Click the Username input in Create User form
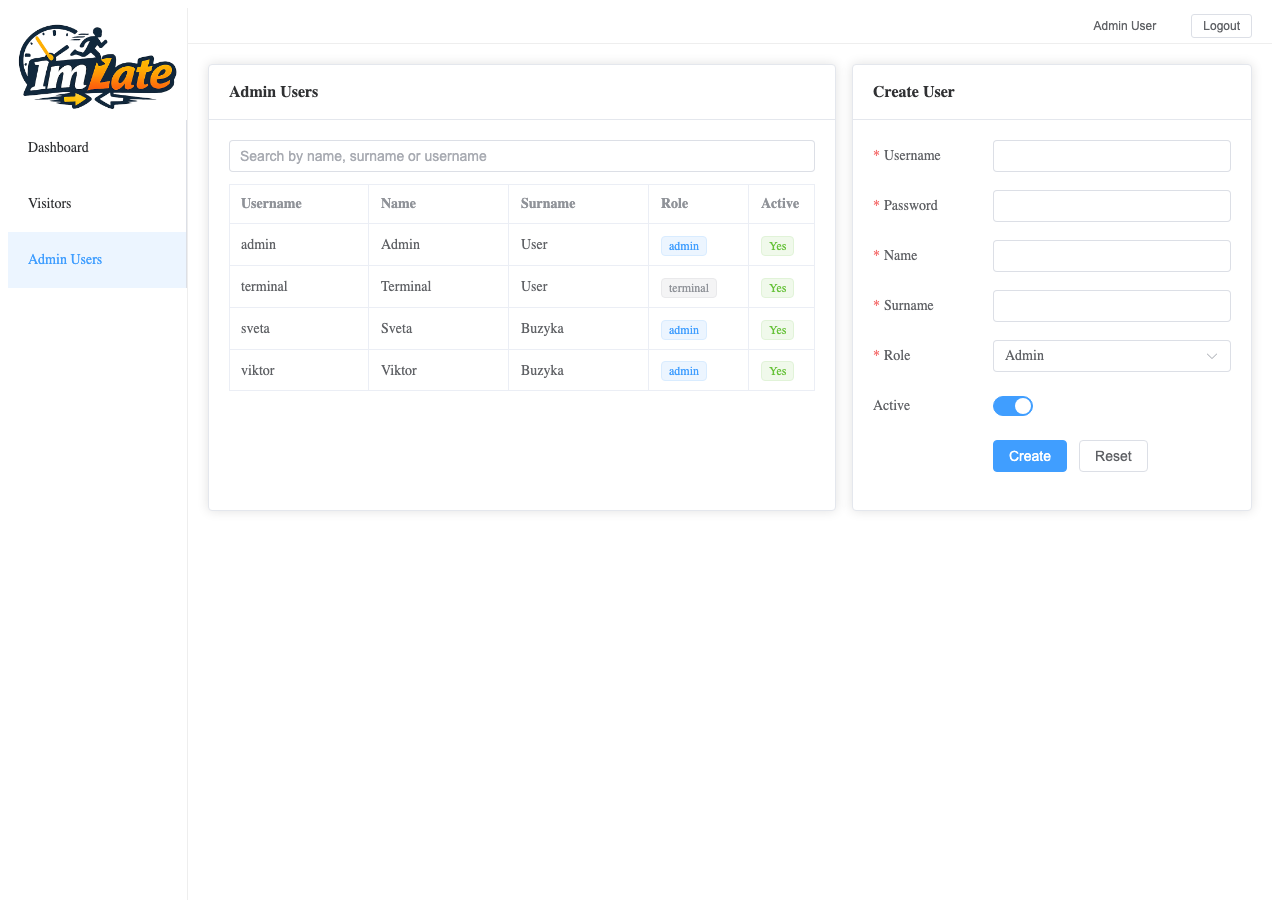This screenshot has width=1280, height=900. pos(1111,155)
